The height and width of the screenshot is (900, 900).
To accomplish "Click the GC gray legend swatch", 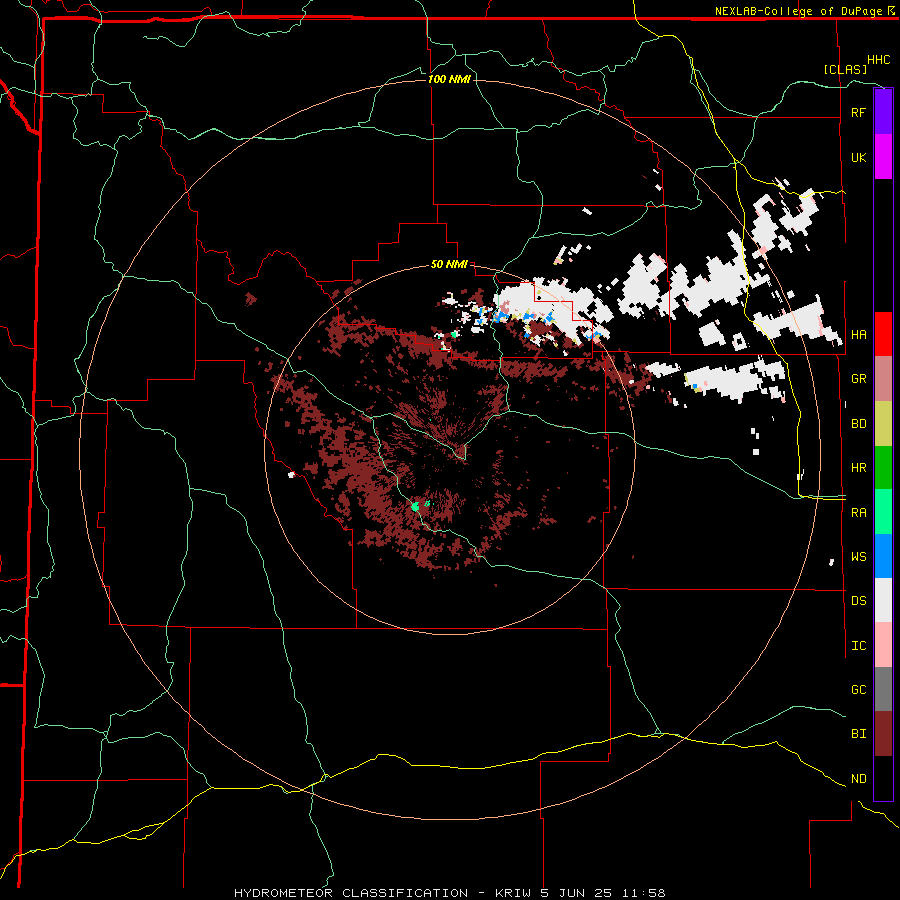I will click(883, 689).
